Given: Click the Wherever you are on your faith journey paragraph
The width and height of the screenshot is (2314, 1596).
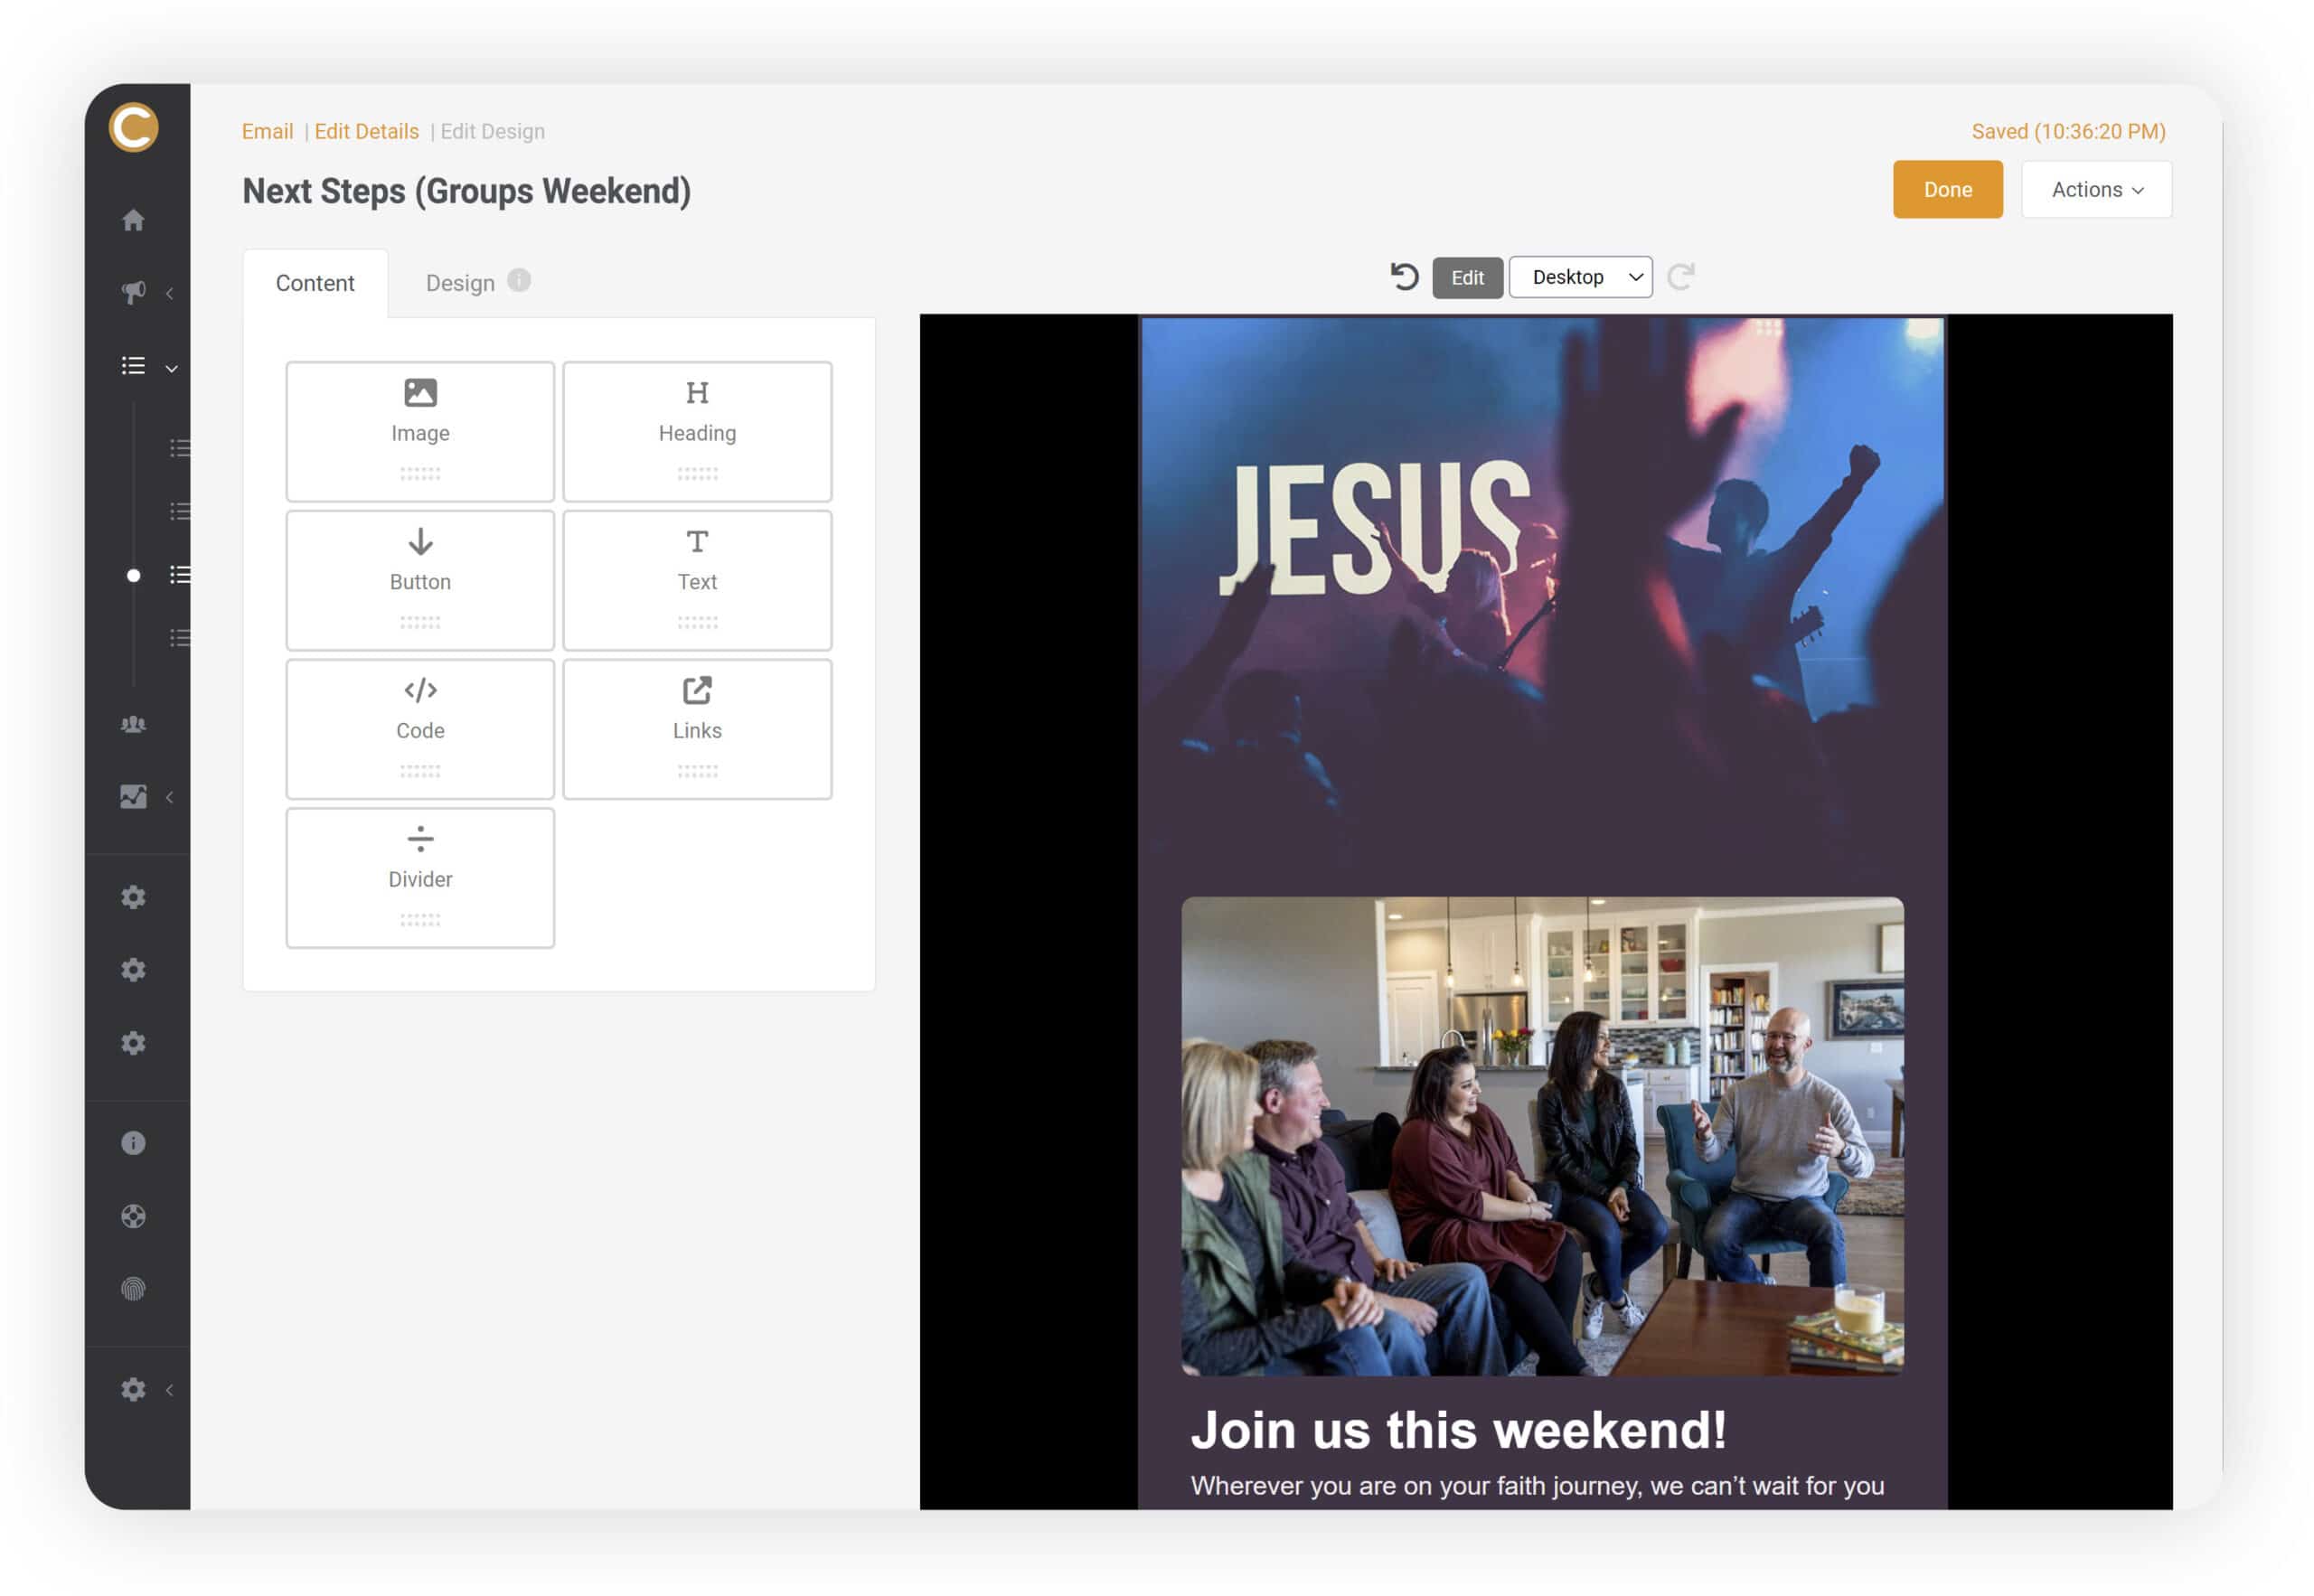Looking at the screenshot, I should click(x=1539, y=1487).
